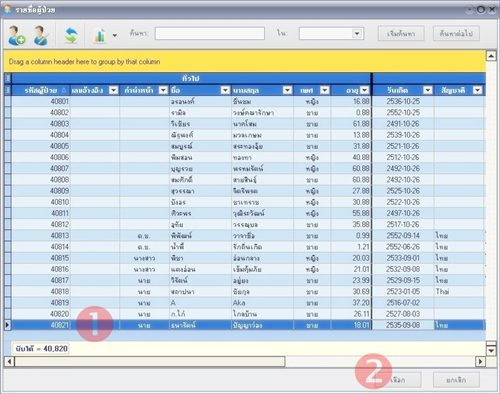This screenshot has height=394, width=500.
Task: Select patient row 40816
Action: pyautogui.click(x=245, y=269)
